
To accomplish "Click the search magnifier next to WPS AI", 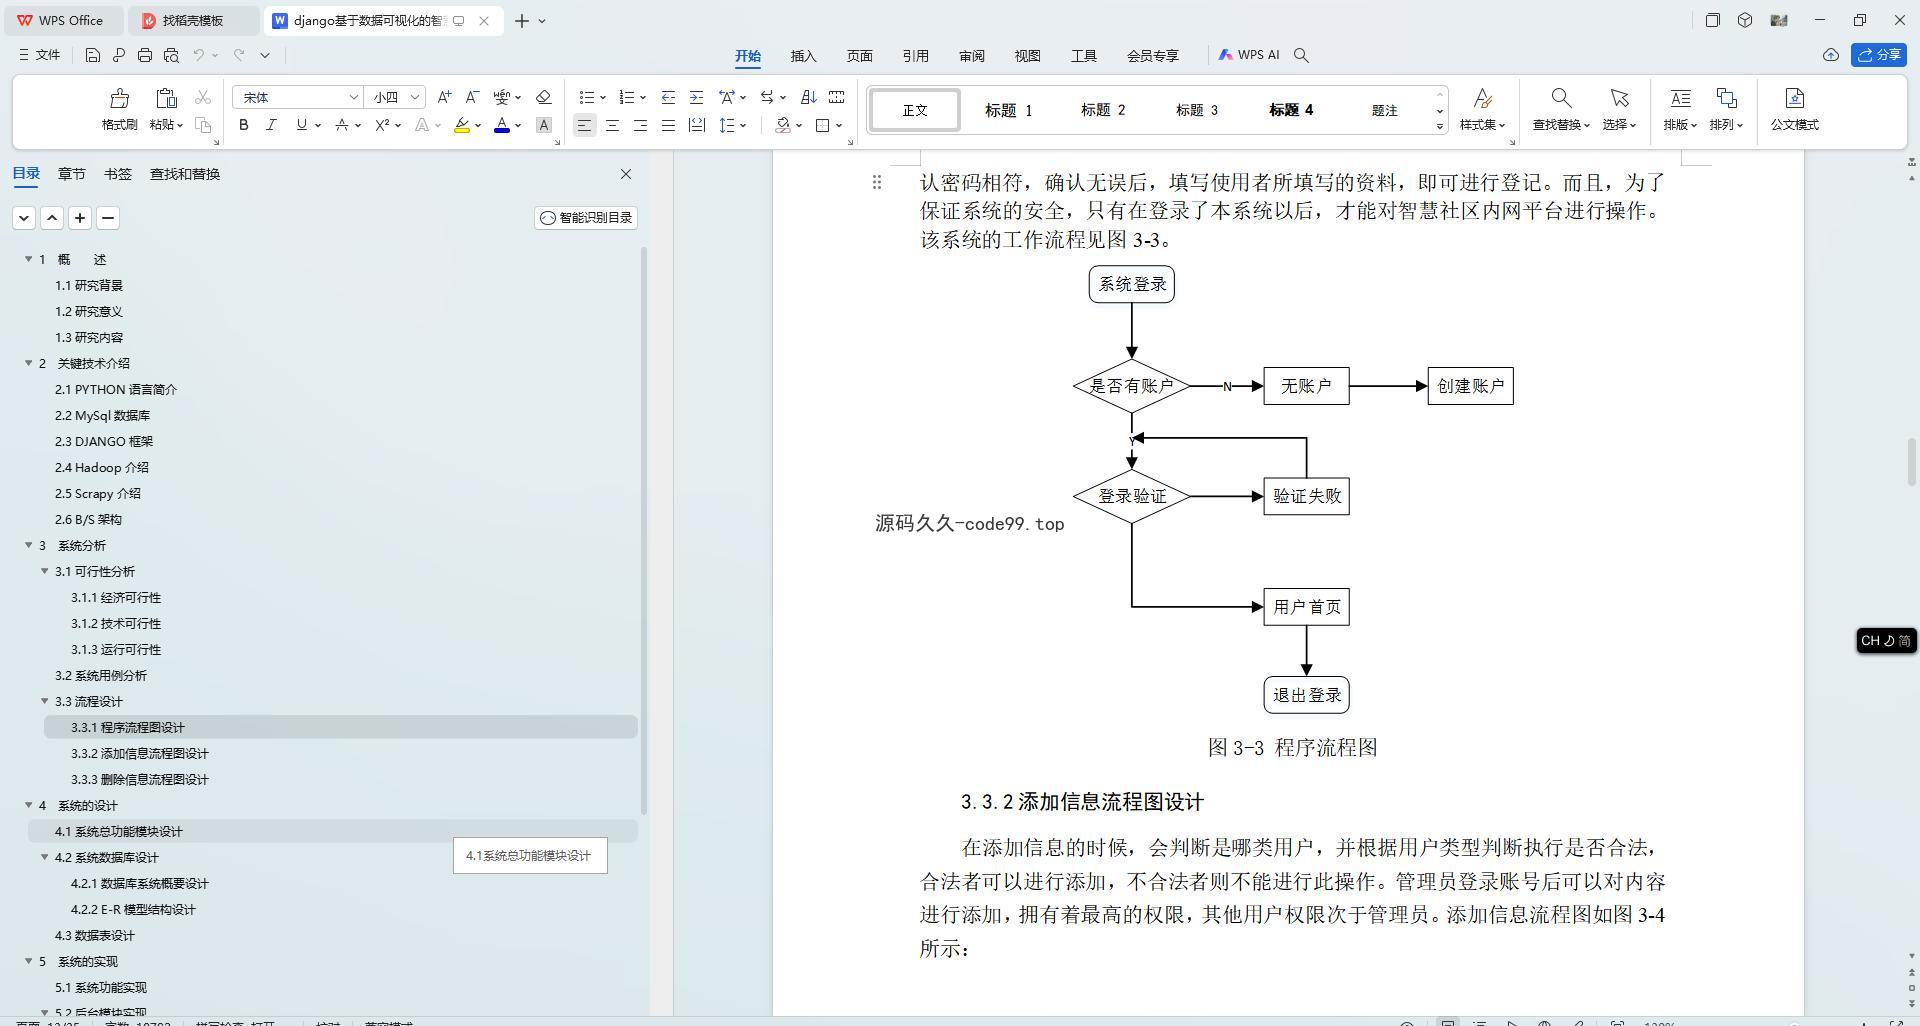I will (1301, 55).
